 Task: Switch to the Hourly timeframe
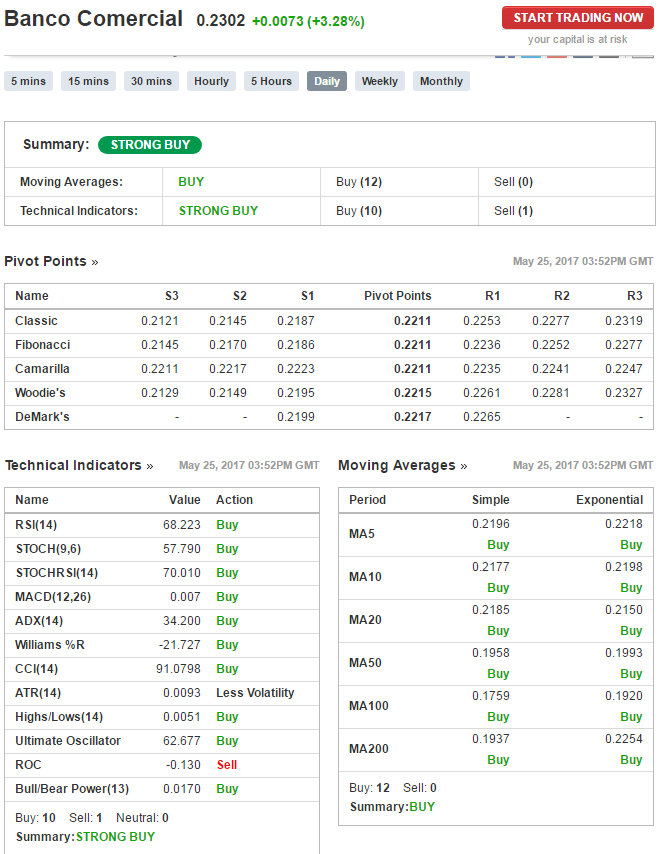[211, 81]
